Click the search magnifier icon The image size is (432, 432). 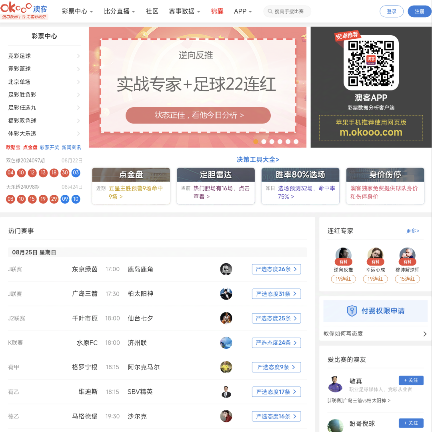pyautogui.click(x=270, y=11)
